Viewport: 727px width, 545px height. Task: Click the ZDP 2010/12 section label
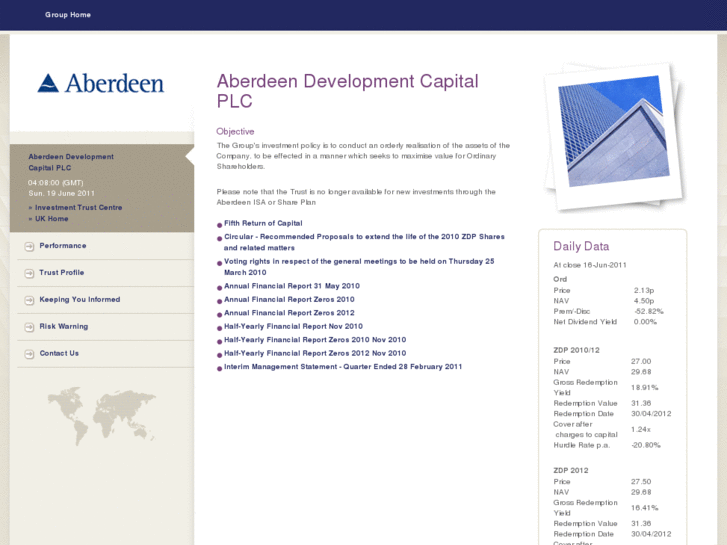point(576,350)
